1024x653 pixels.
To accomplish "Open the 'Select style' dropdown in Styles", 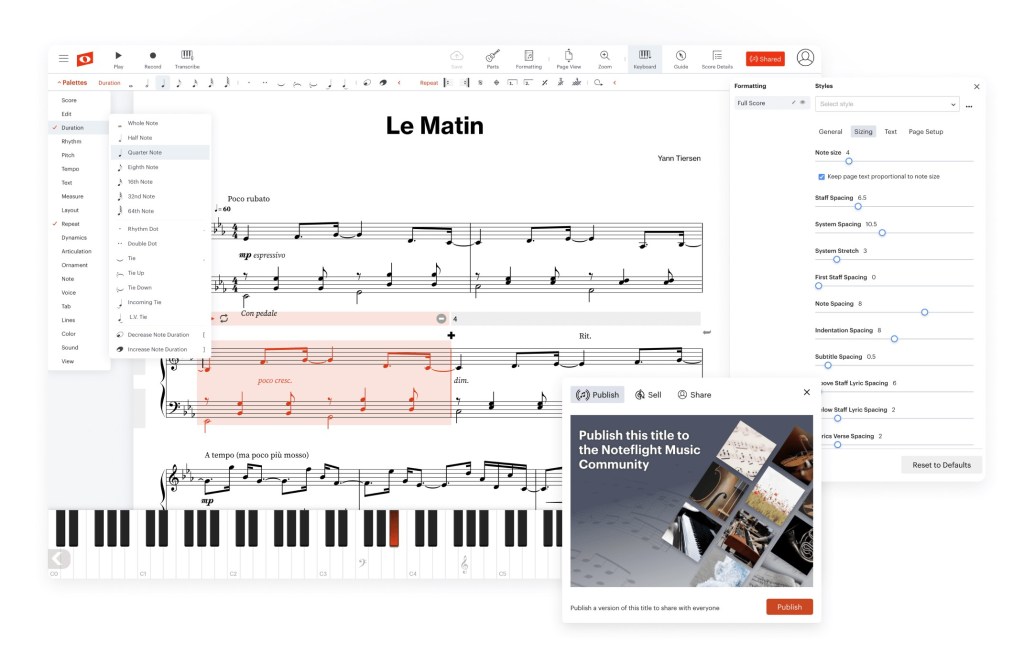I will 886,104.
